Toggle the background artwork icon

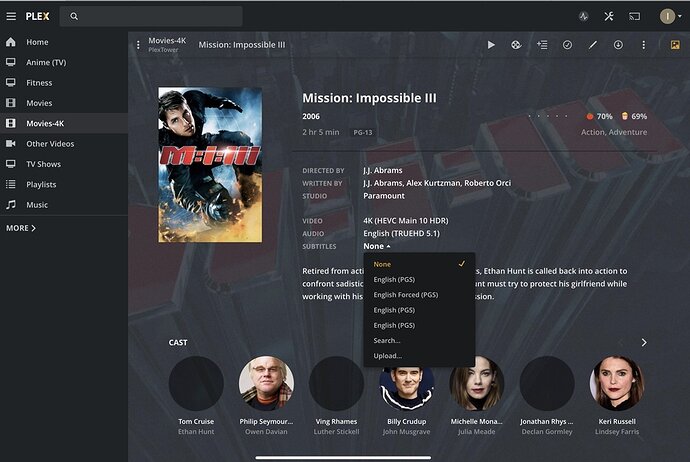click(675, 44)
